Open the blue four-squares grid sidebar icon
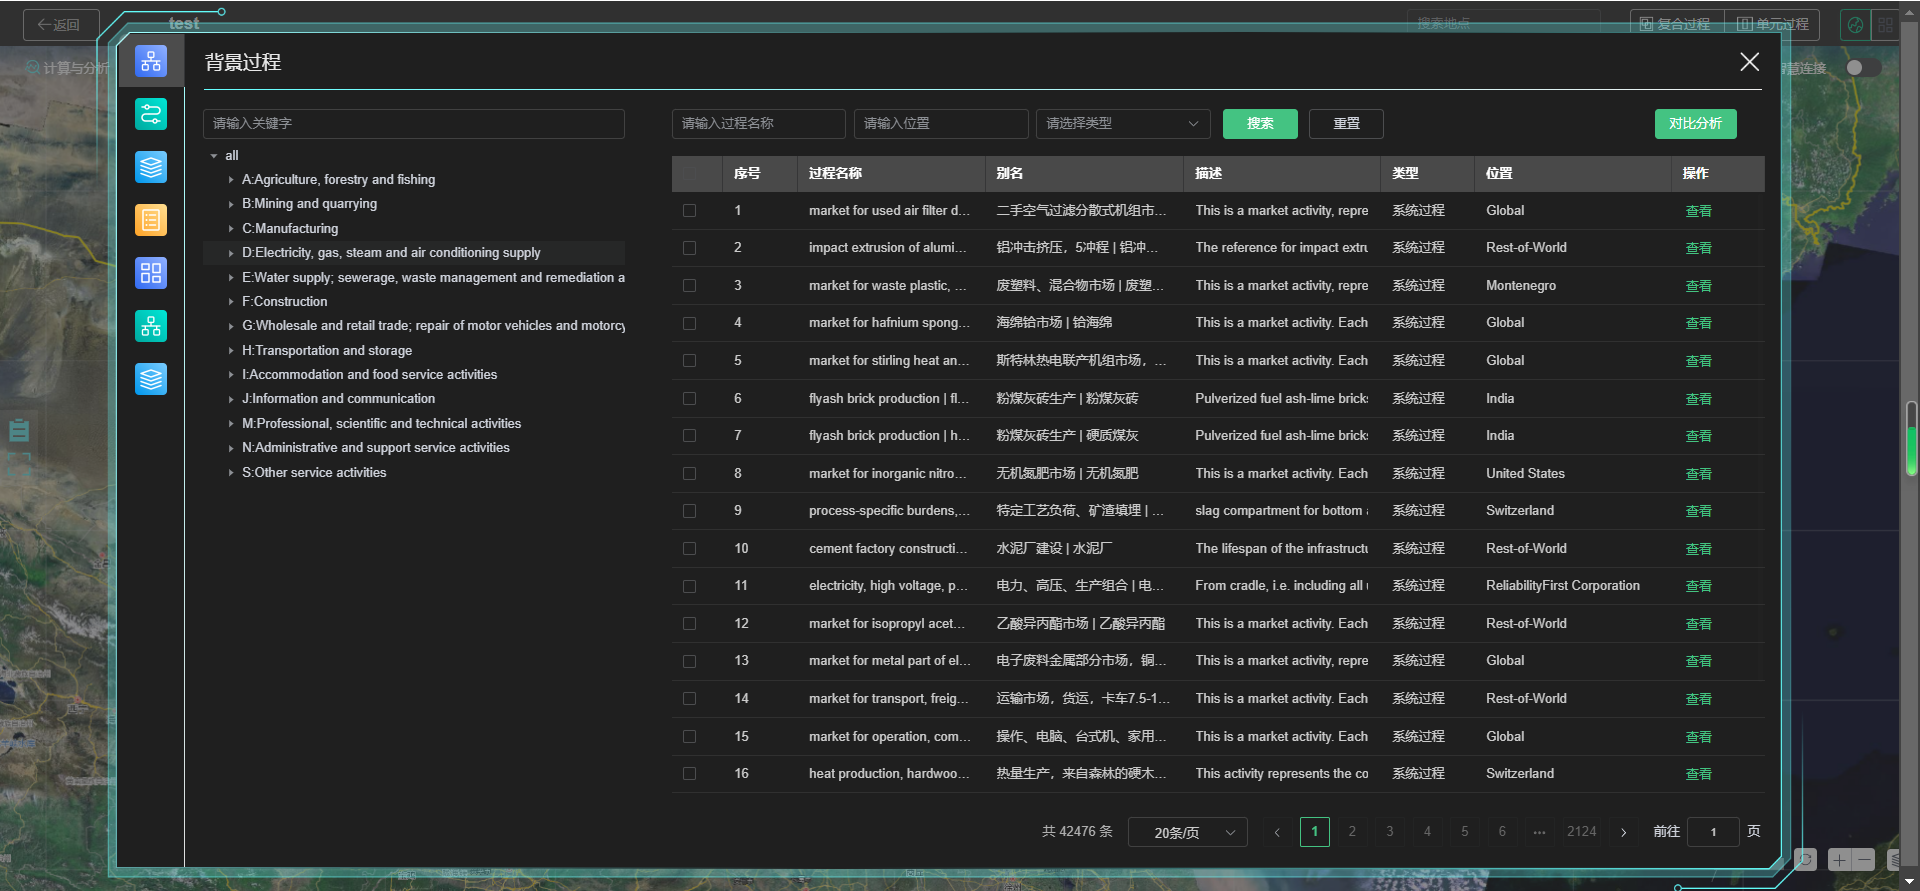Image resolution: width=1920 pixels, height=891 pixels. click(x=151, y=273)
